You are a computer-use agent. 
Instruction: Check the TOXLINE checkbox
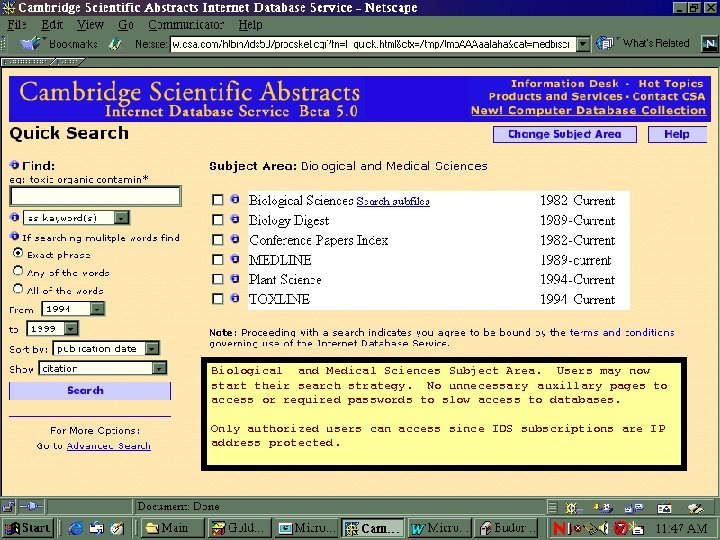click(218, 299)
